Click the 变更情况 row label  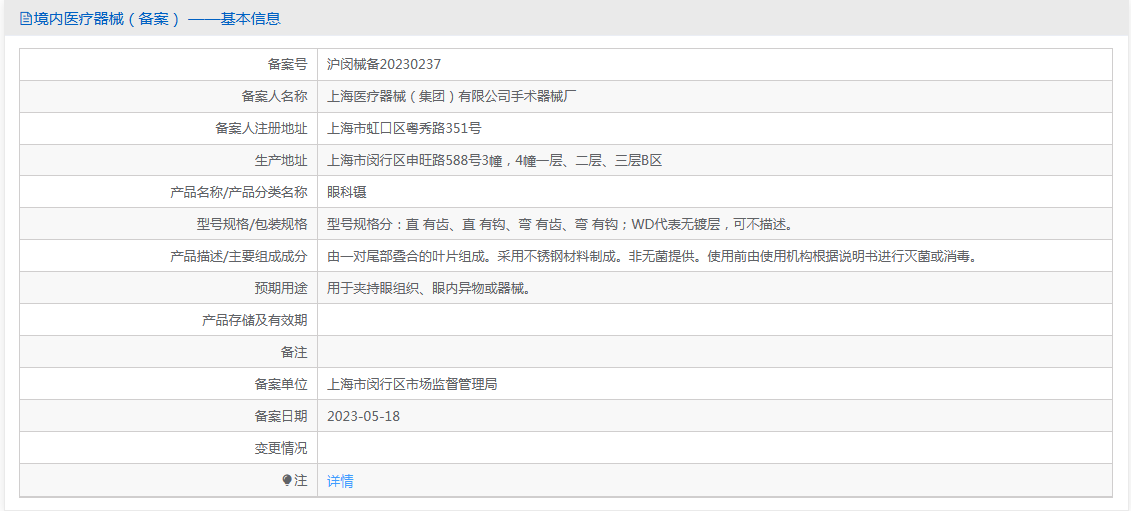coord(281,448)
